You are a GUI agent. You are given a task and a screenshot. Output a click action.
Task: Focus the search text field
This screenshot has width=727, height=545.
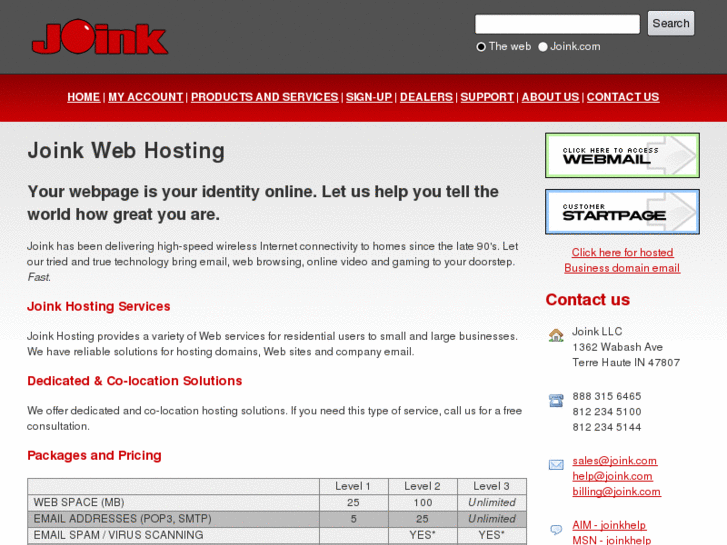(x=557, y=24)
